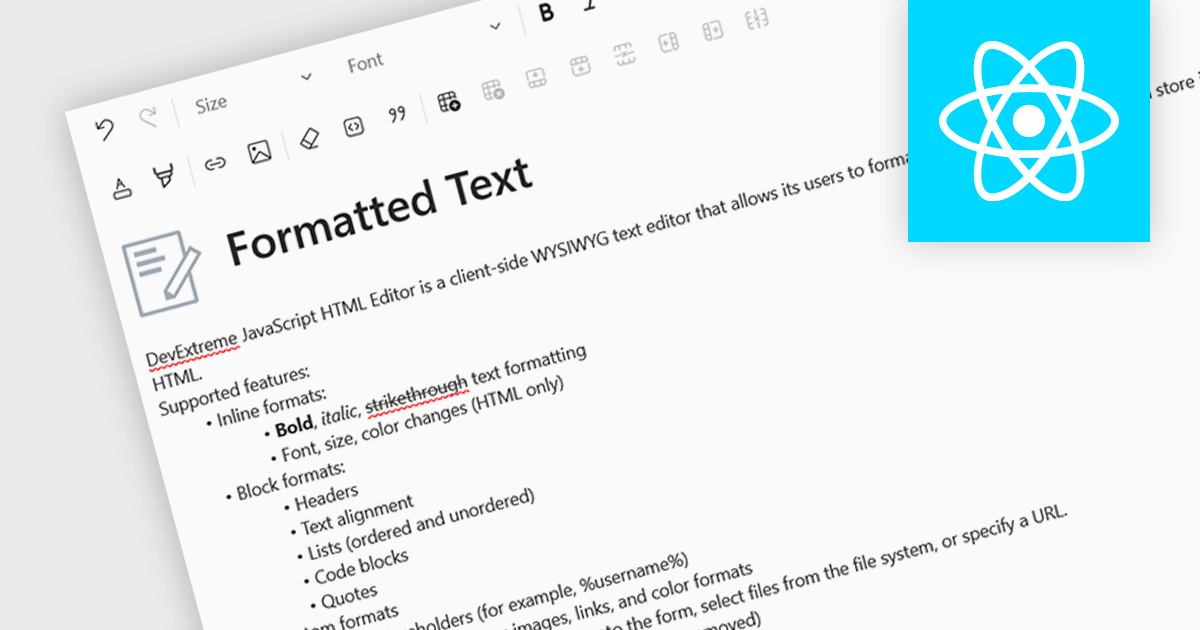
Task: Click the Undo arrow icon
Action: click(105, 129)
